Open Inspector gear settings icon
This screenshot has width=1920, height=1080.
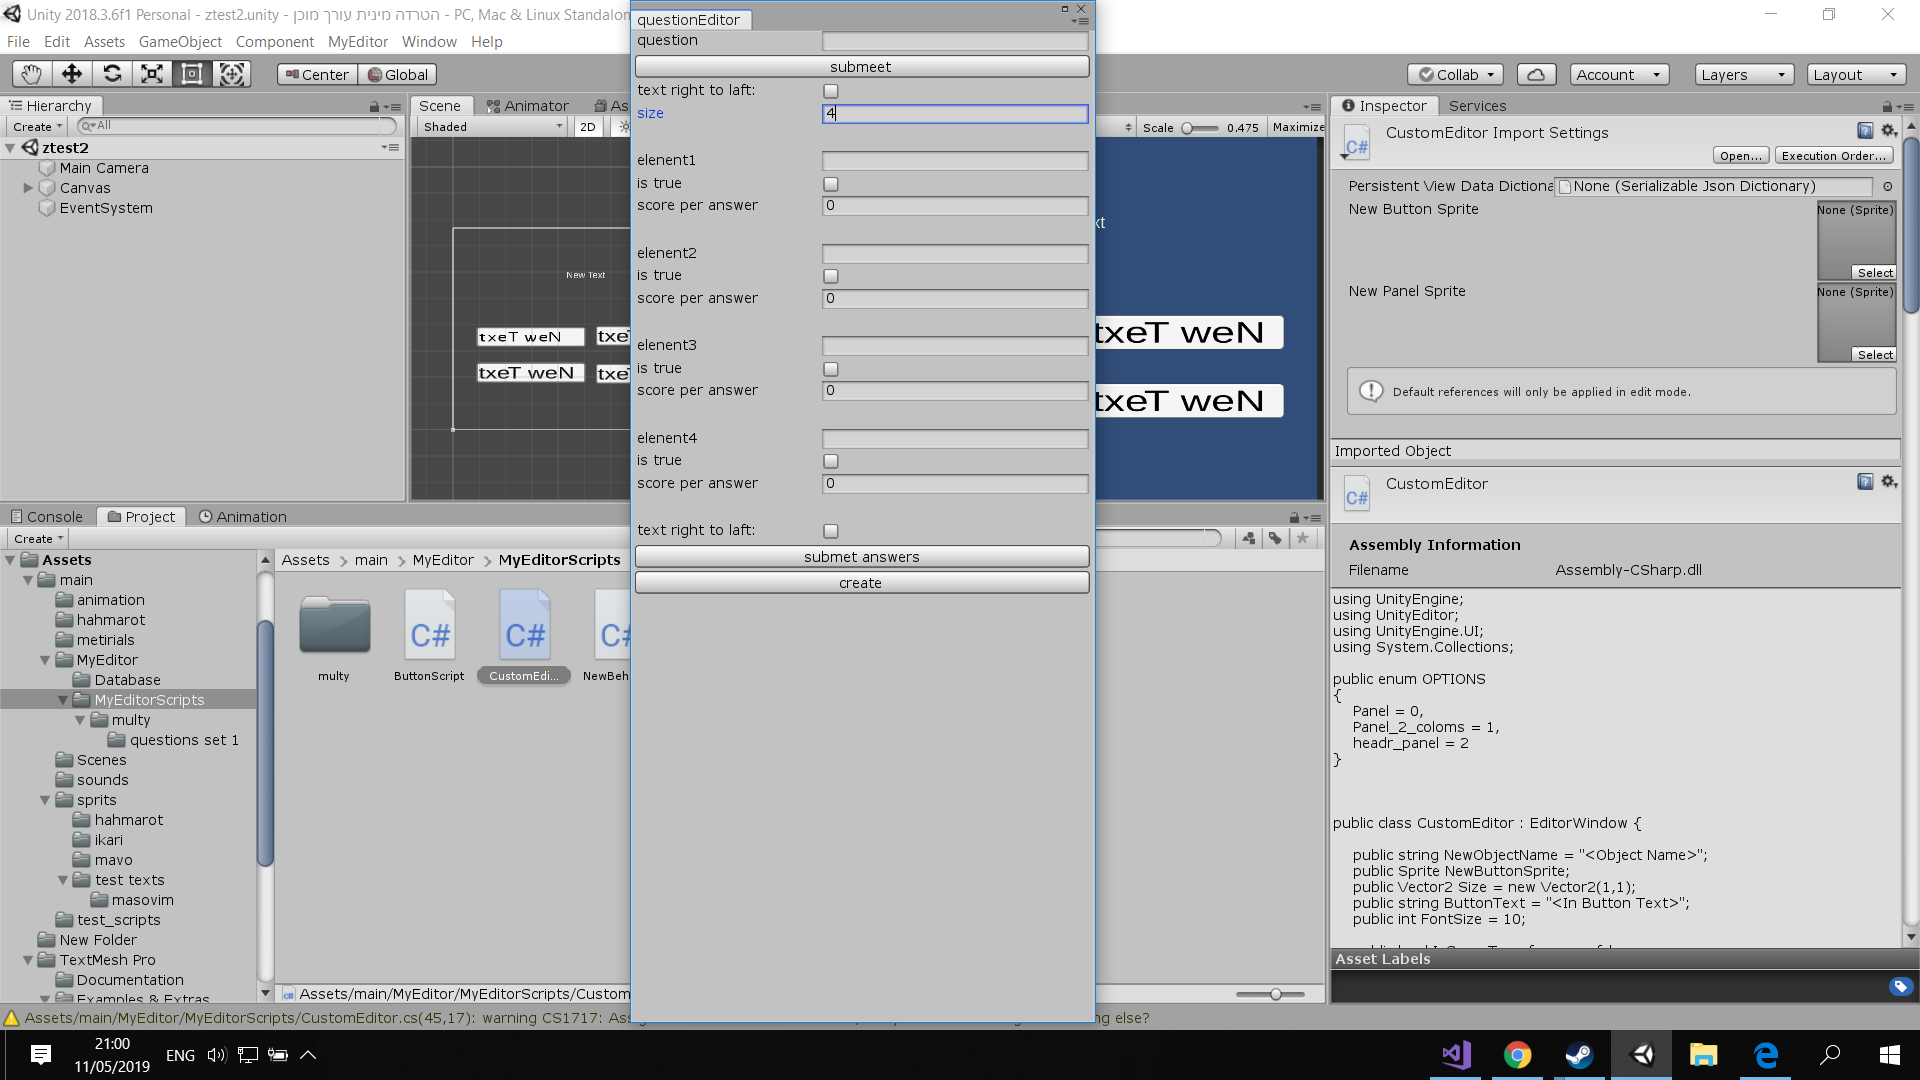tap(1889, 131)
